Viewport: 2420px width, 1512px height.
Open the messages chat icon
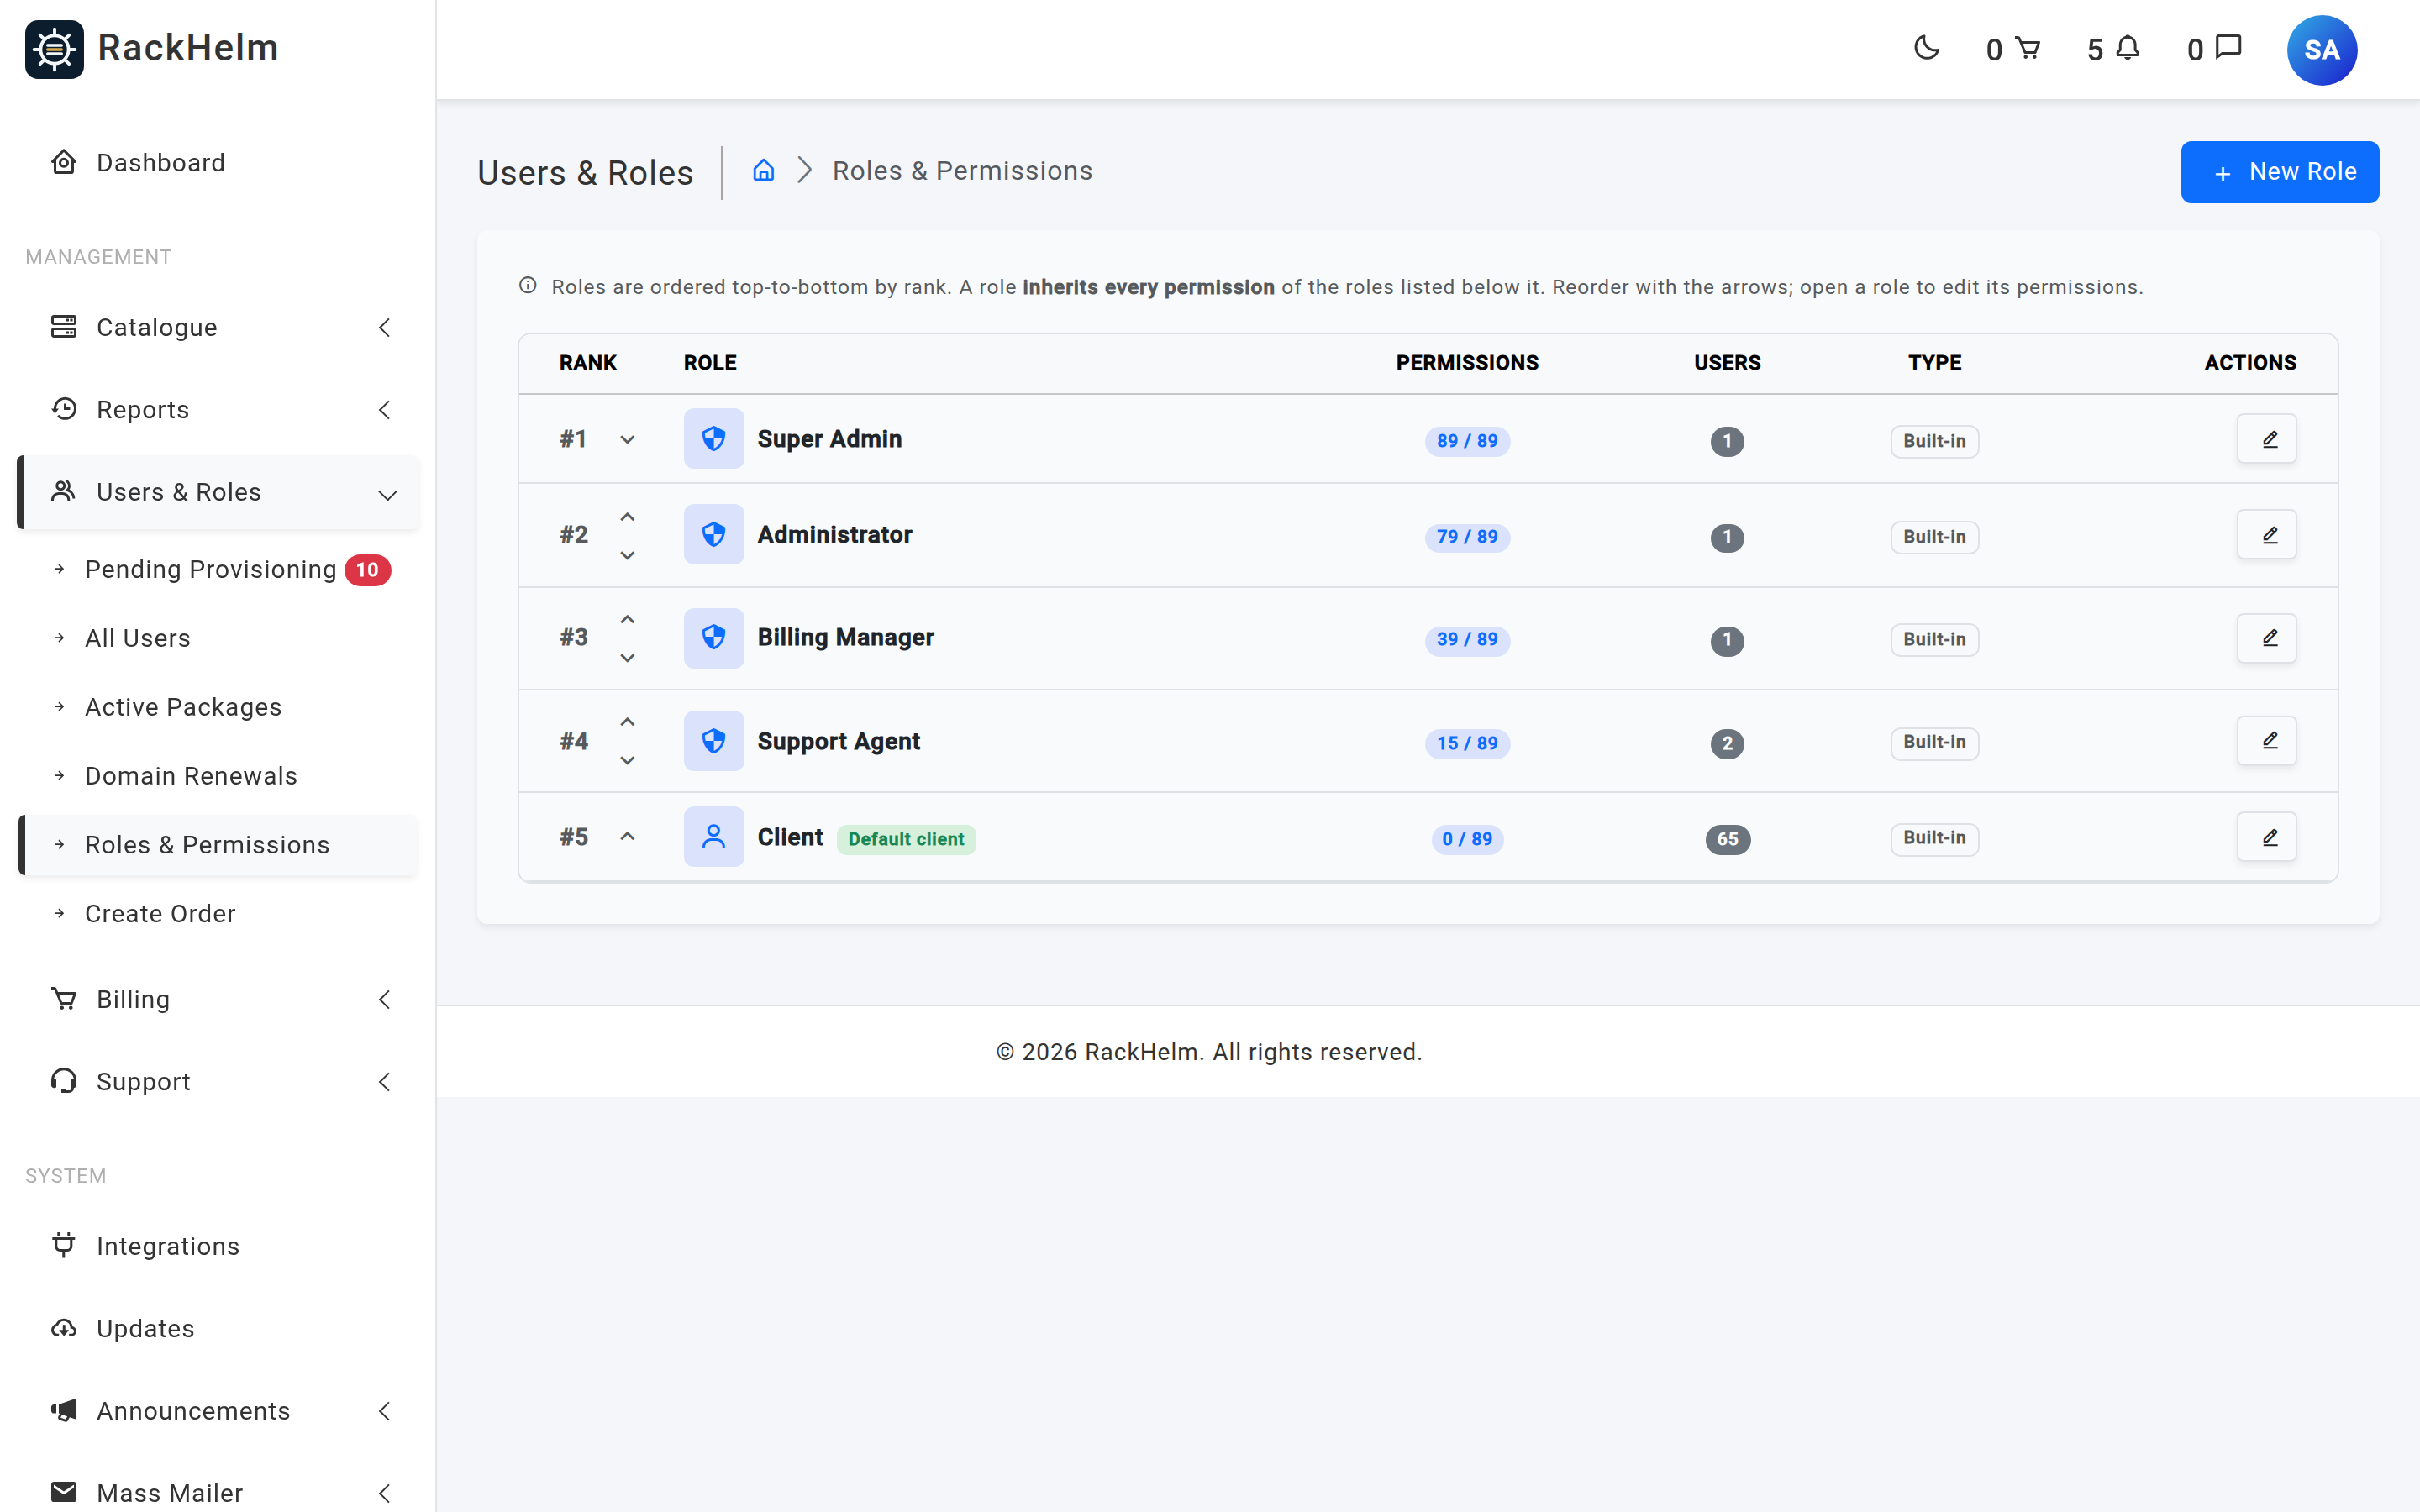click(2228, 47)
